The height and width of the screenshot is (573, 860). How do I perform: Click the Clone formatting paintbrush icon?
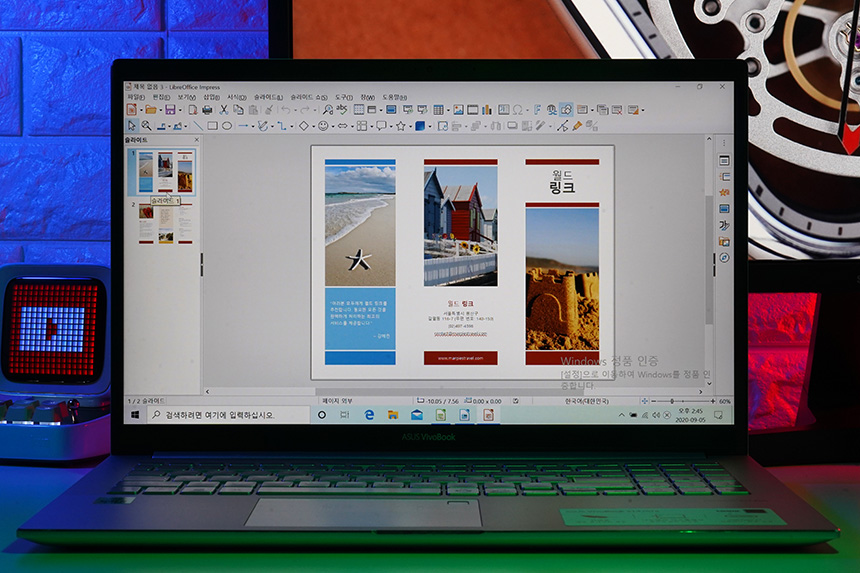[269, 110]
